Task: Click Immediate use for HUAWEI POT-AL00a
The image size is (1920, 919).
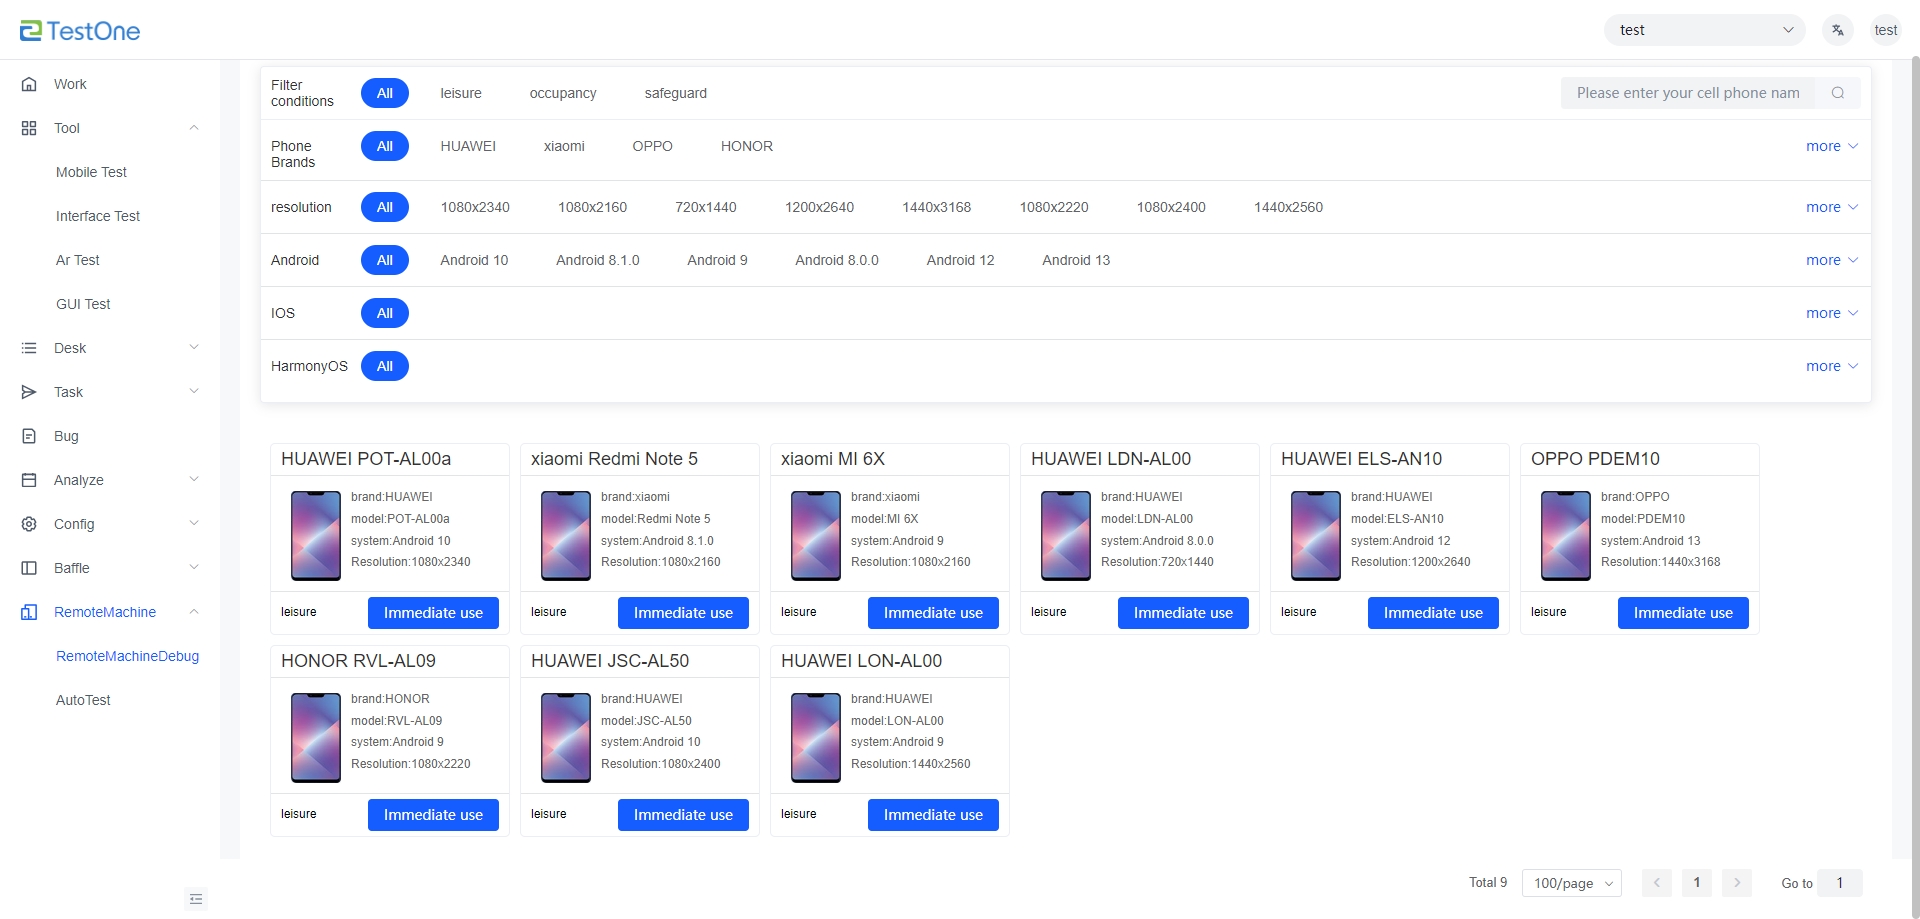Action: 433,613
